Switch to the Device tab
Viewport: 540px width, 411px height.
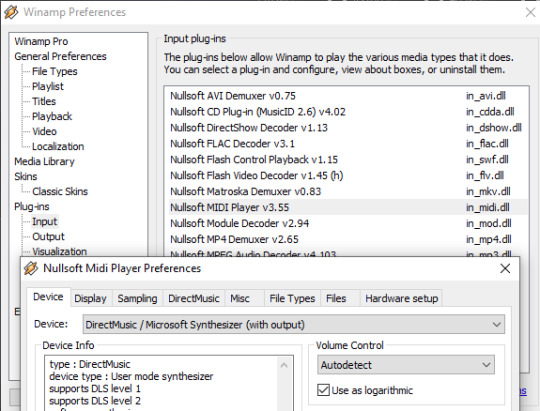coord(48,297)
